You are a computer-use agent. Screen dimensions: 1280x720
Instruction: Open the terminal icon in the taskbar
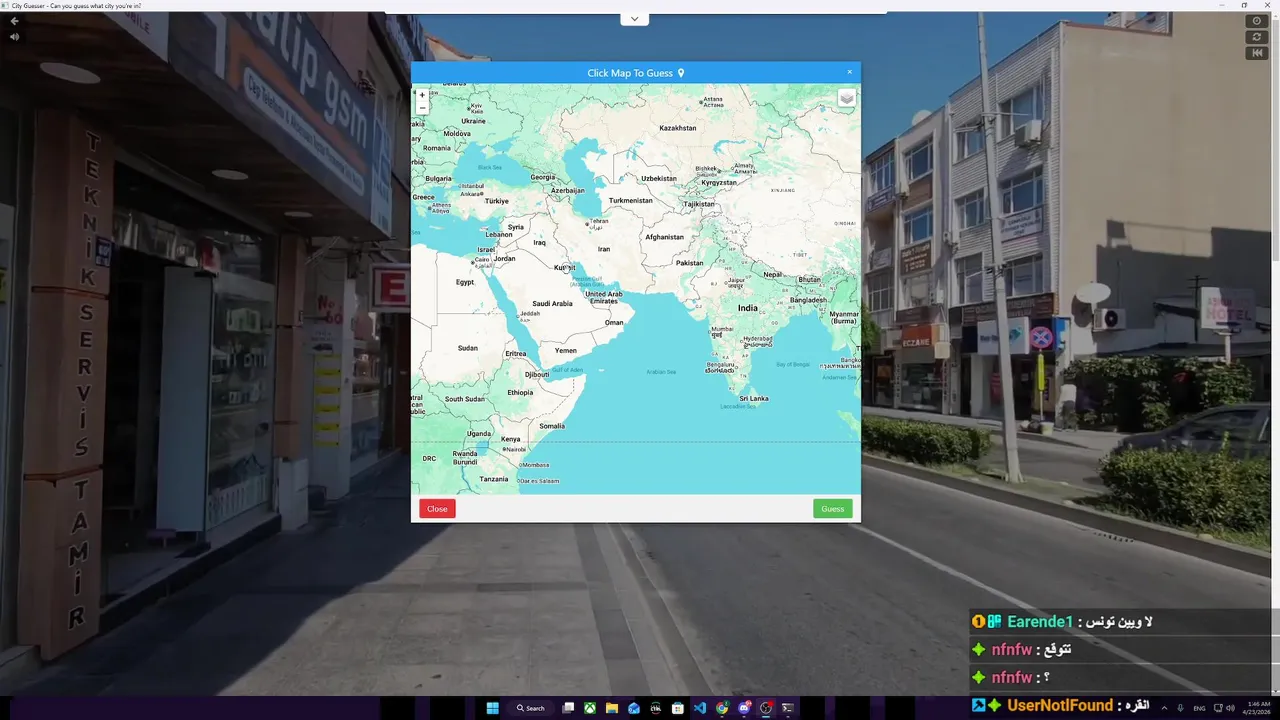pos(788,708)
